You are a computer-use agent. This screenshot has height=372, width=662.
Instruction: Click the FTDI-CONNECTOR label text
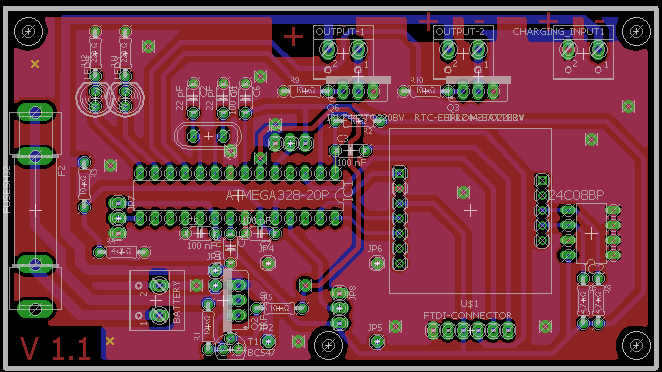coord(467,315)
